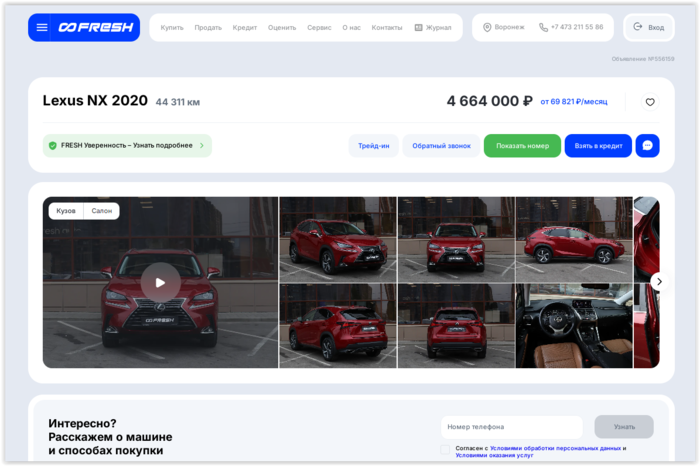Viewport: 700px width, 466px height.
Task: Open the front three-quarter view thumbnail
Action: (338, 239)
